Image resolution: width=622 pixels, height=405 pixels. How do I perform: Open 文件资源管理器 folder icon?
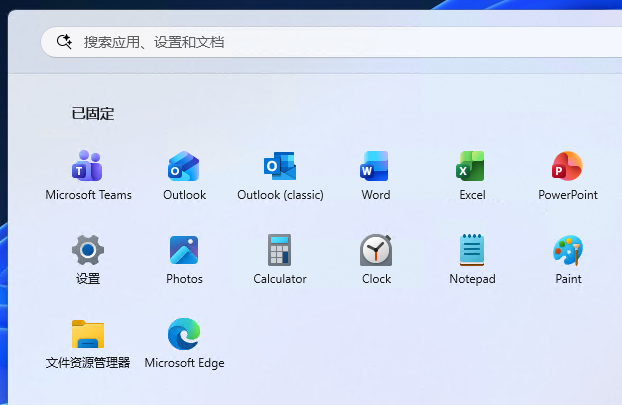point(88,334)
